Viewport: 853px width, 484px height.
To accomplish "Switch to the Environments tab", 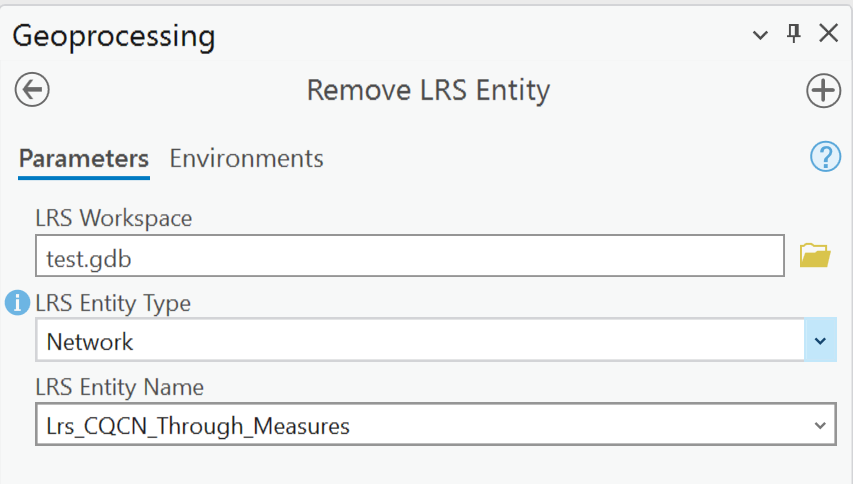I will pyautogui.click(x=246, y=158).
